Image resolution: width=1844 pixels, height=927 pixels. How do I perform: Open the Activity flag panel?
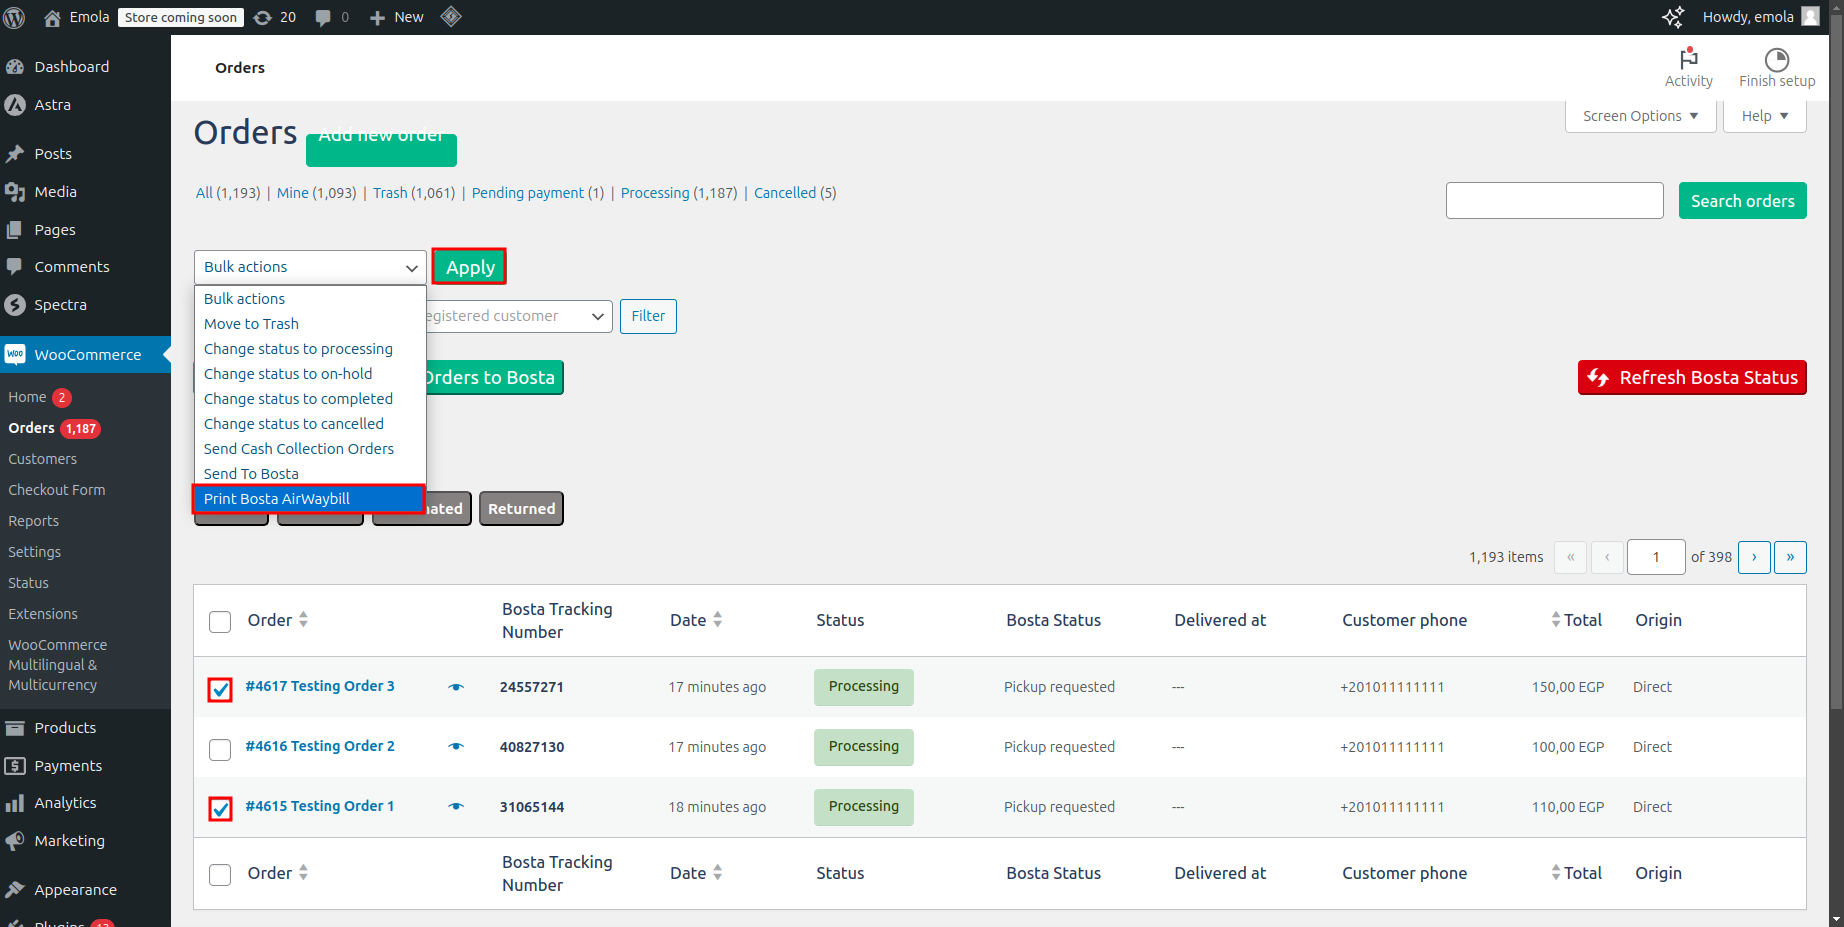(1688, 67)
